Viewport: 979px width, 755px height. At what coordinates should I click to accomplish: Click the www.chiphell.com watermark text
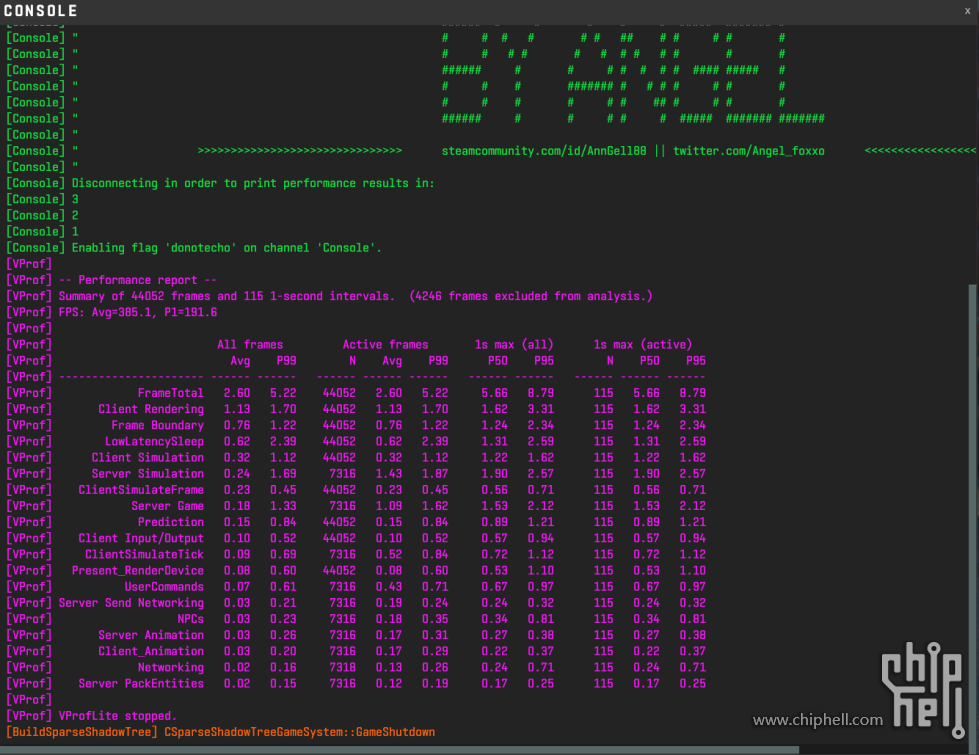tap(818, 720)
